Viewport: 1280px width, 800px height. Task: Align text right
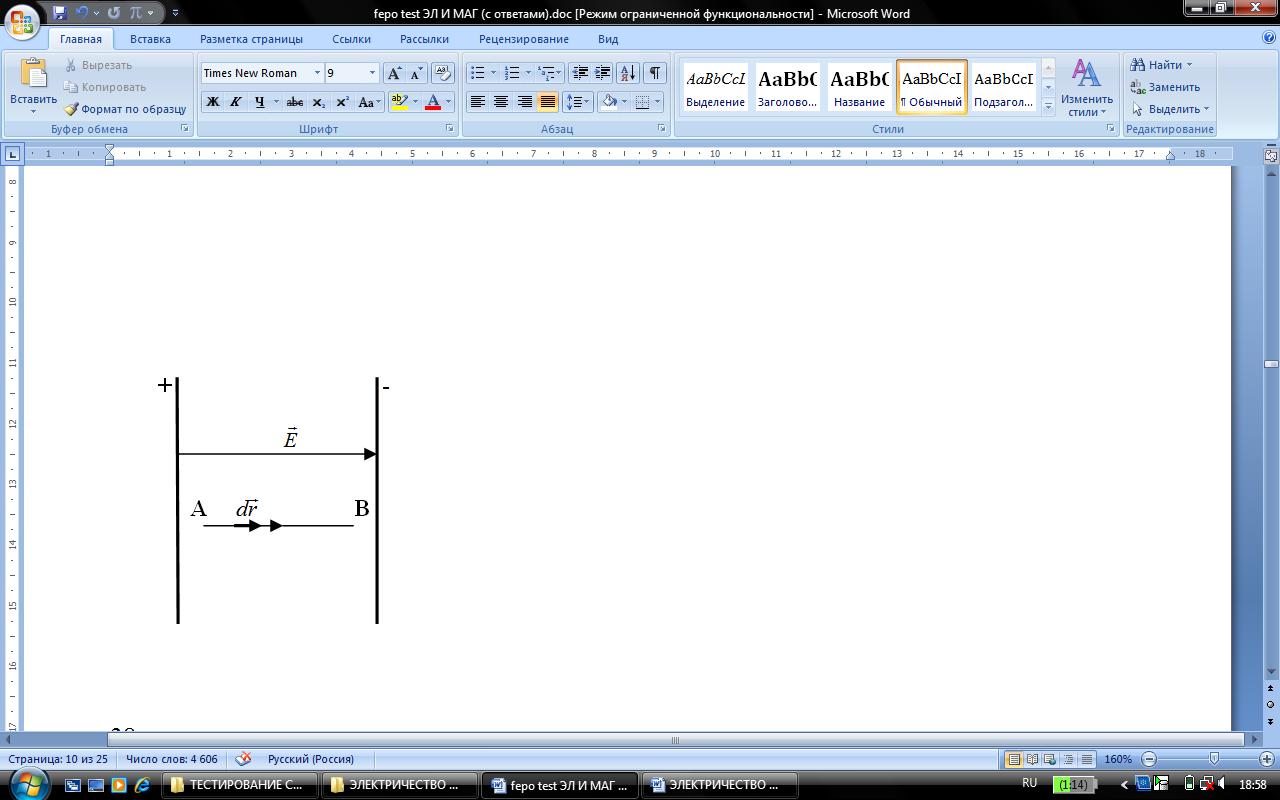(524, 102)
